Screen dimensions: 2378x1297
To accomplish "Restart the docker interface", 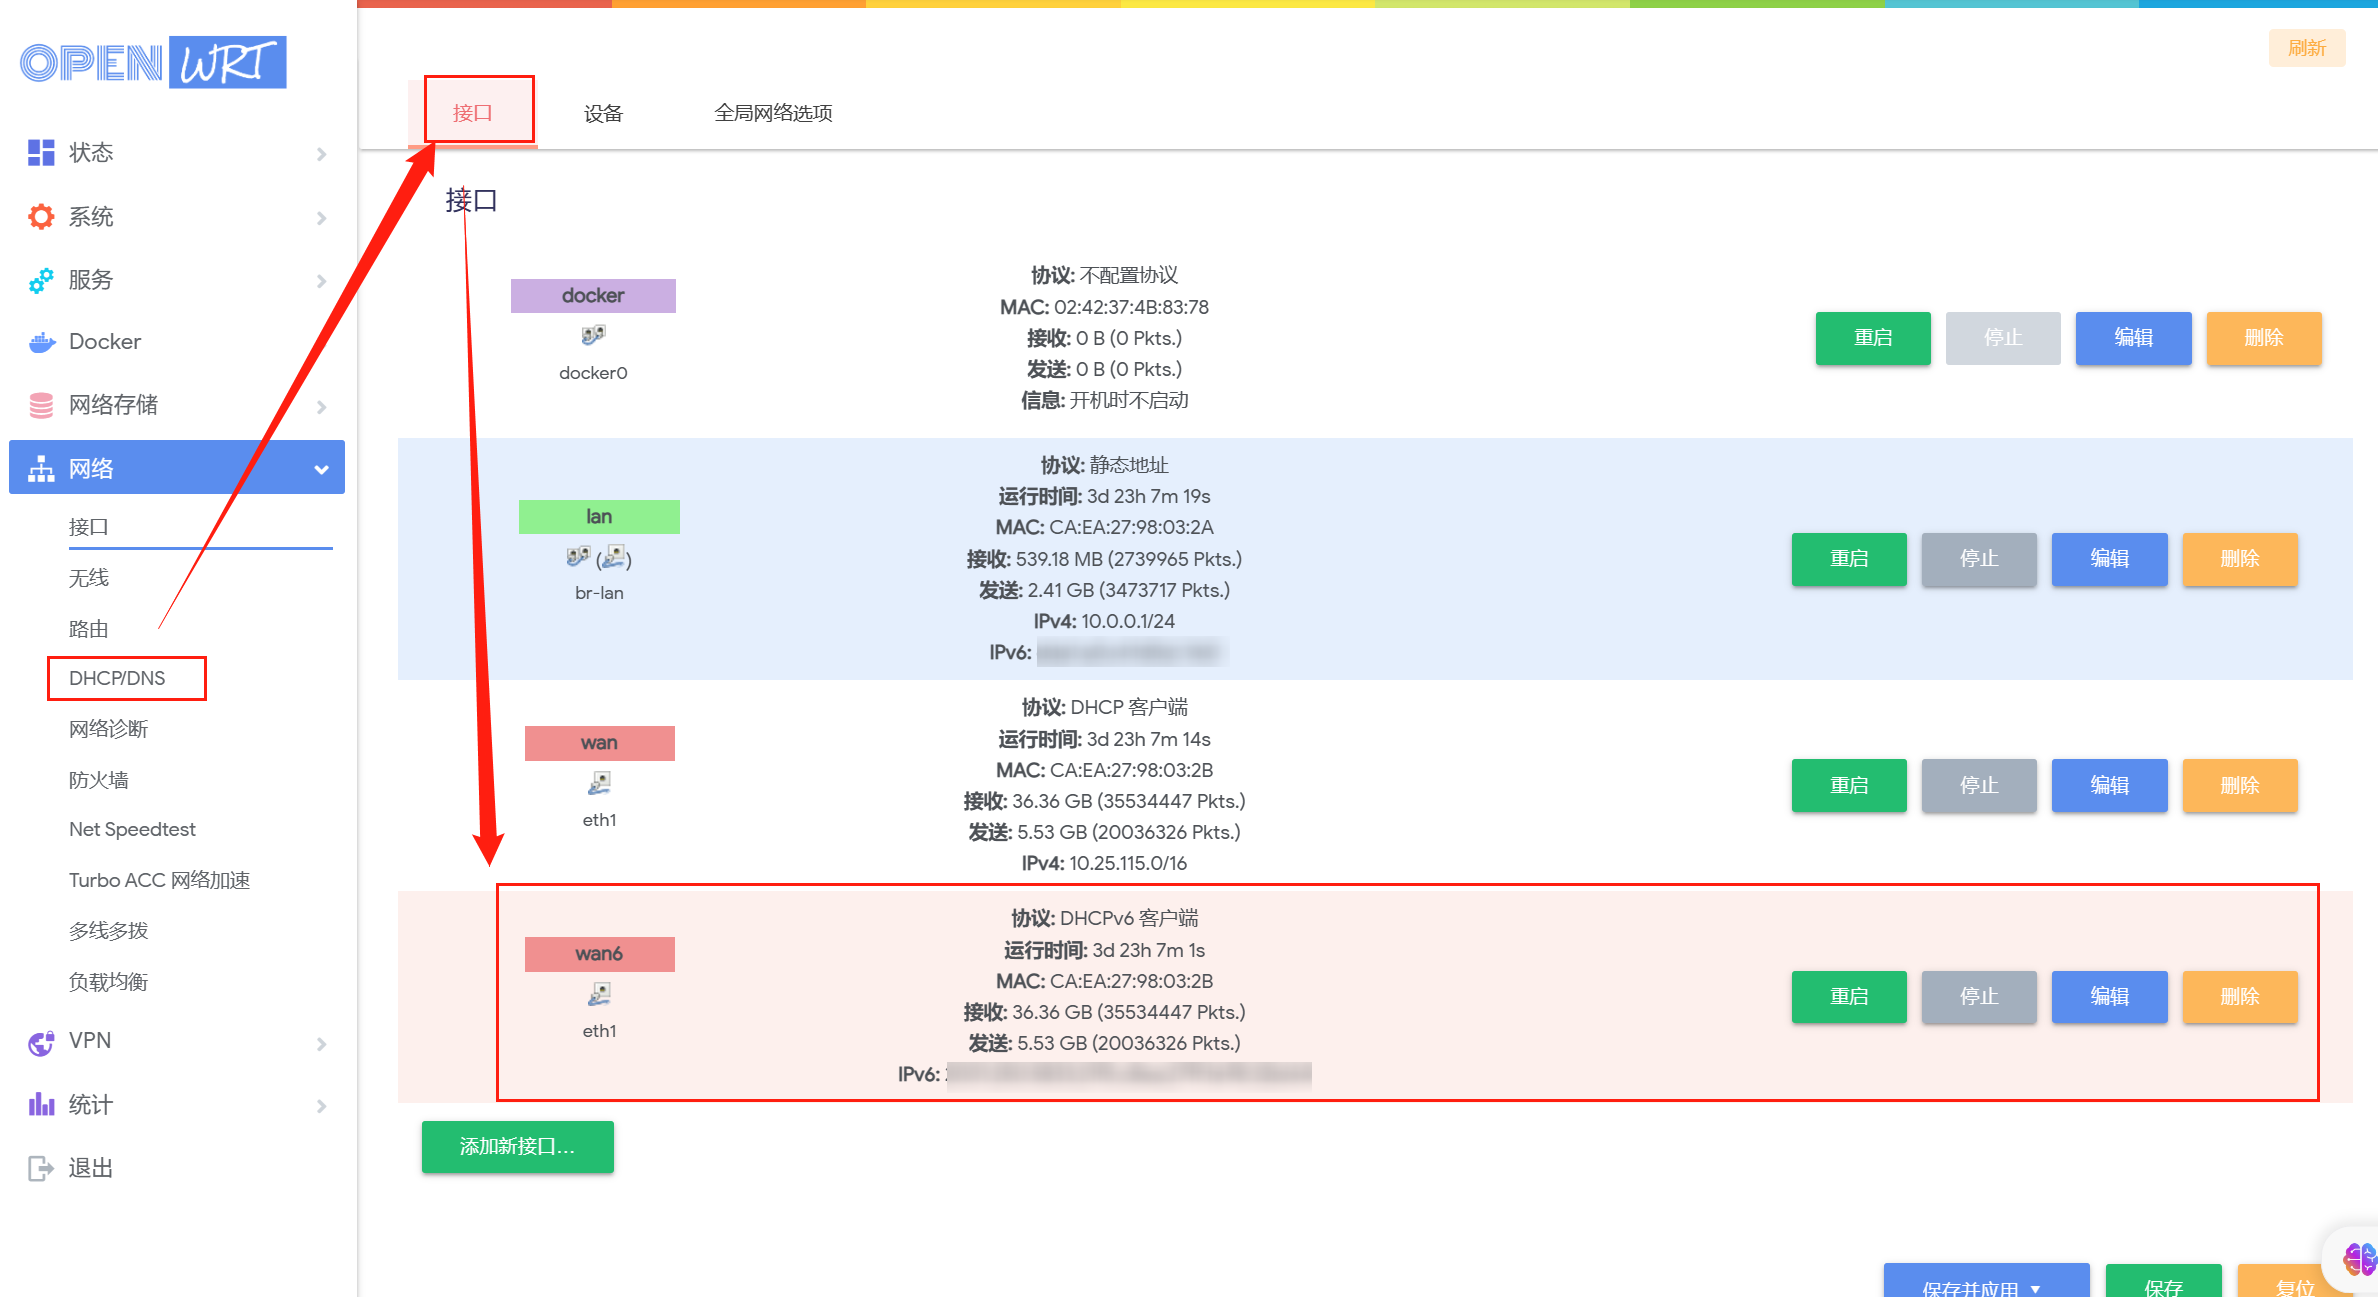I will click(x=1872, y=338).
